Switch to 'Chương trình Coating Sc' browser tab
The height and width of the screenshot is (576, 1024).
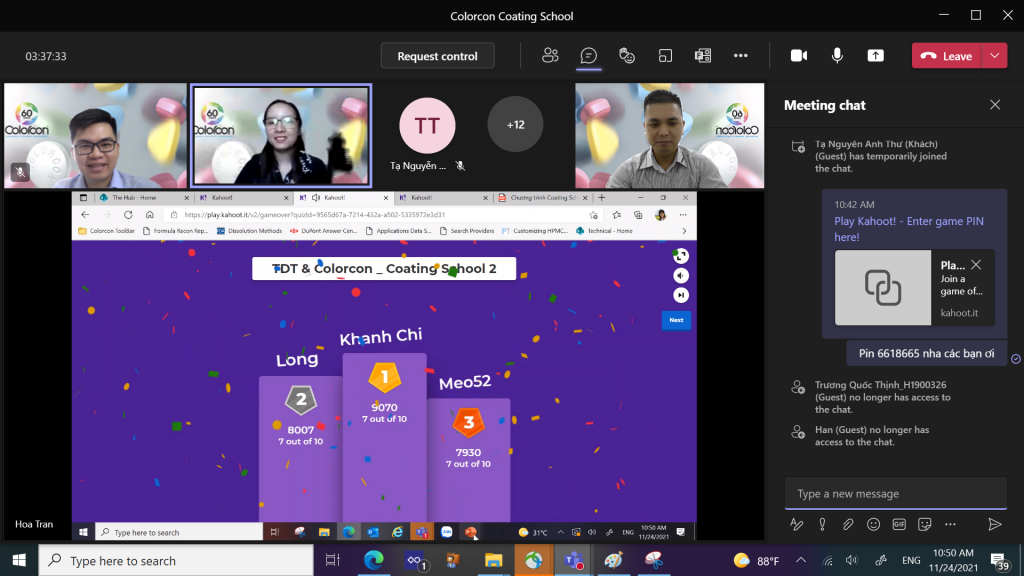pos(542,198)
